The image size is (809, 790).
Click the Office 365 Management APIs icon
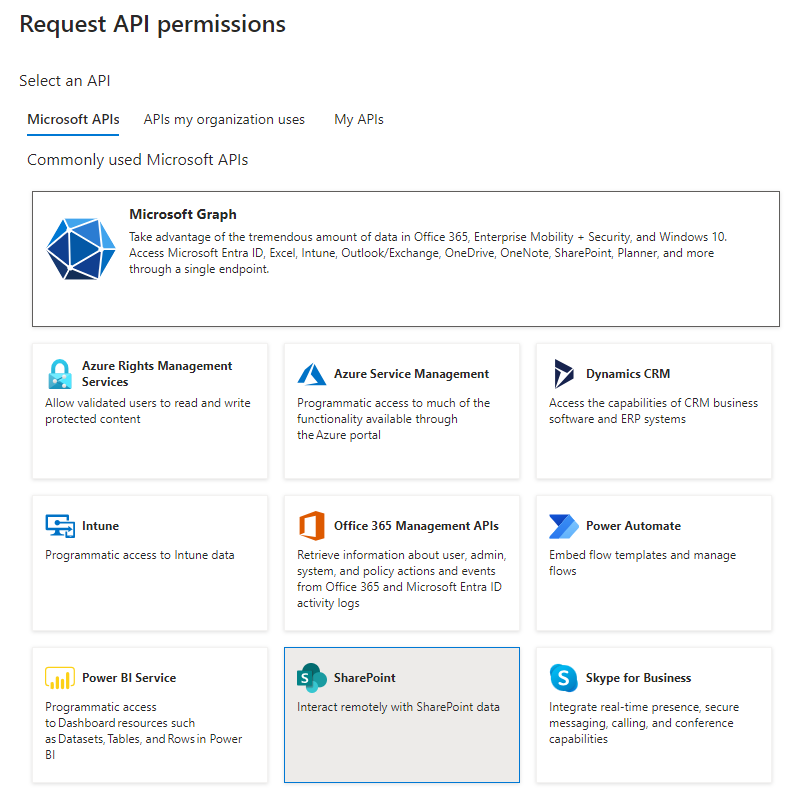[313, 524]
